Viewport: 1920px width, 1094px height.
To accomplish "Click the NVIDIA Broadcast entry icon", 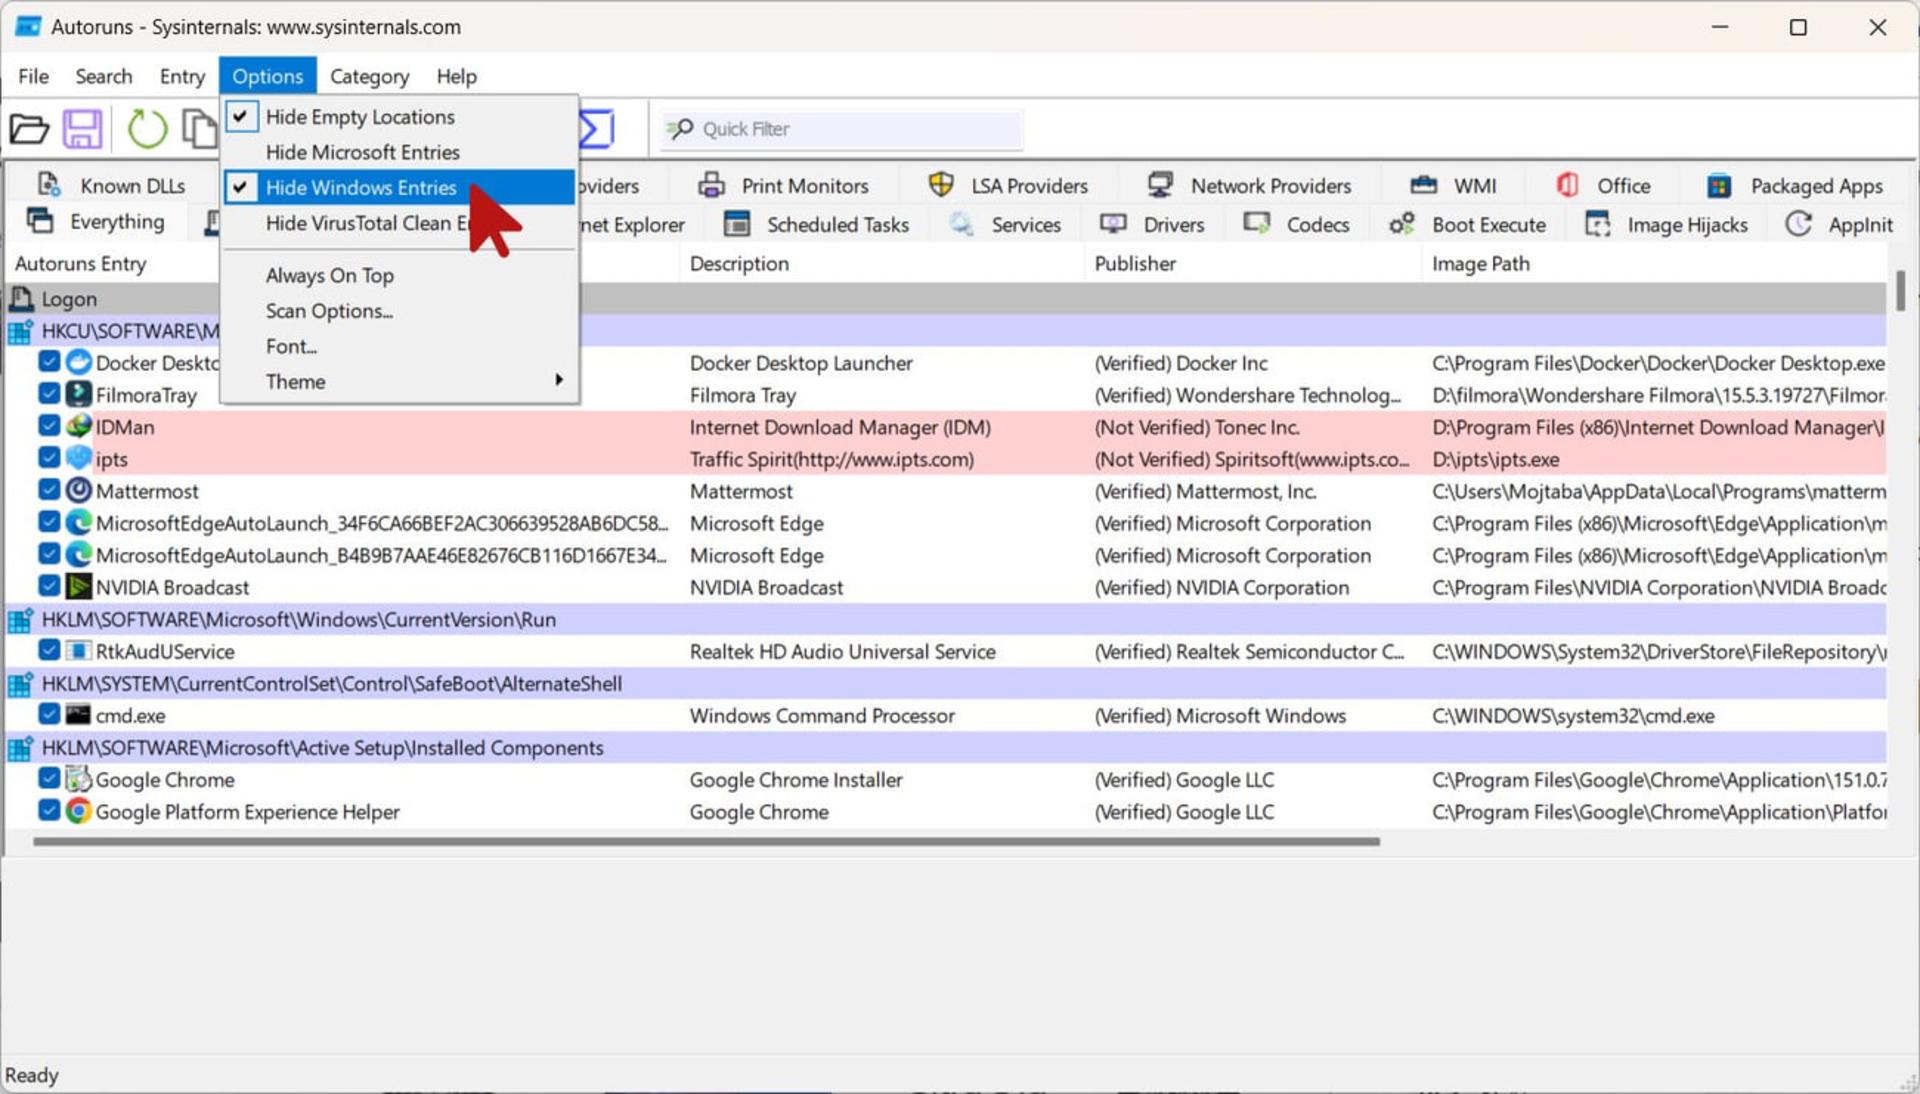I will 79,586.
